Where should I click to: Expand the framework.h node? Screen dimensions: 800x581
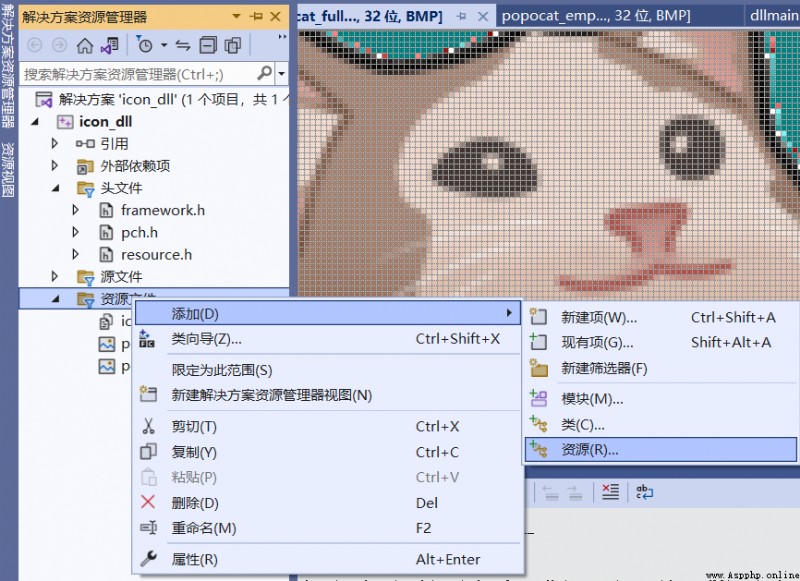[76, 210]
